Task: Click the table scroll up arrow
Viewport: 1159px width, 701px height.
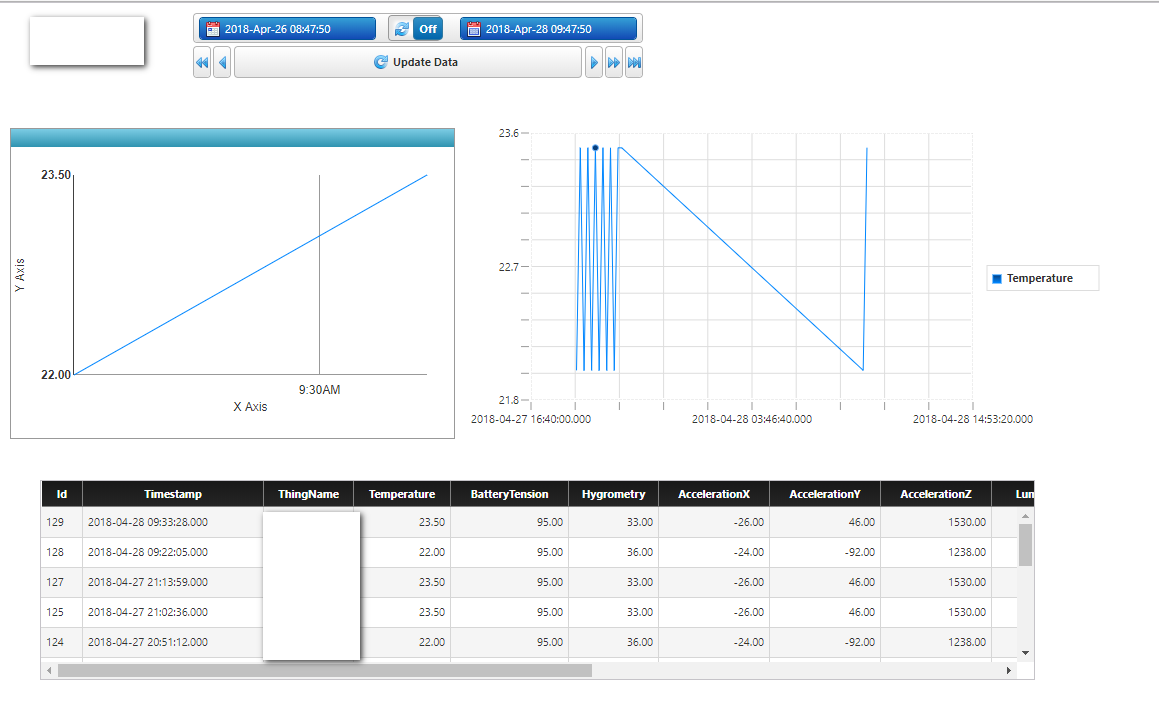Action: (1025, 515)
